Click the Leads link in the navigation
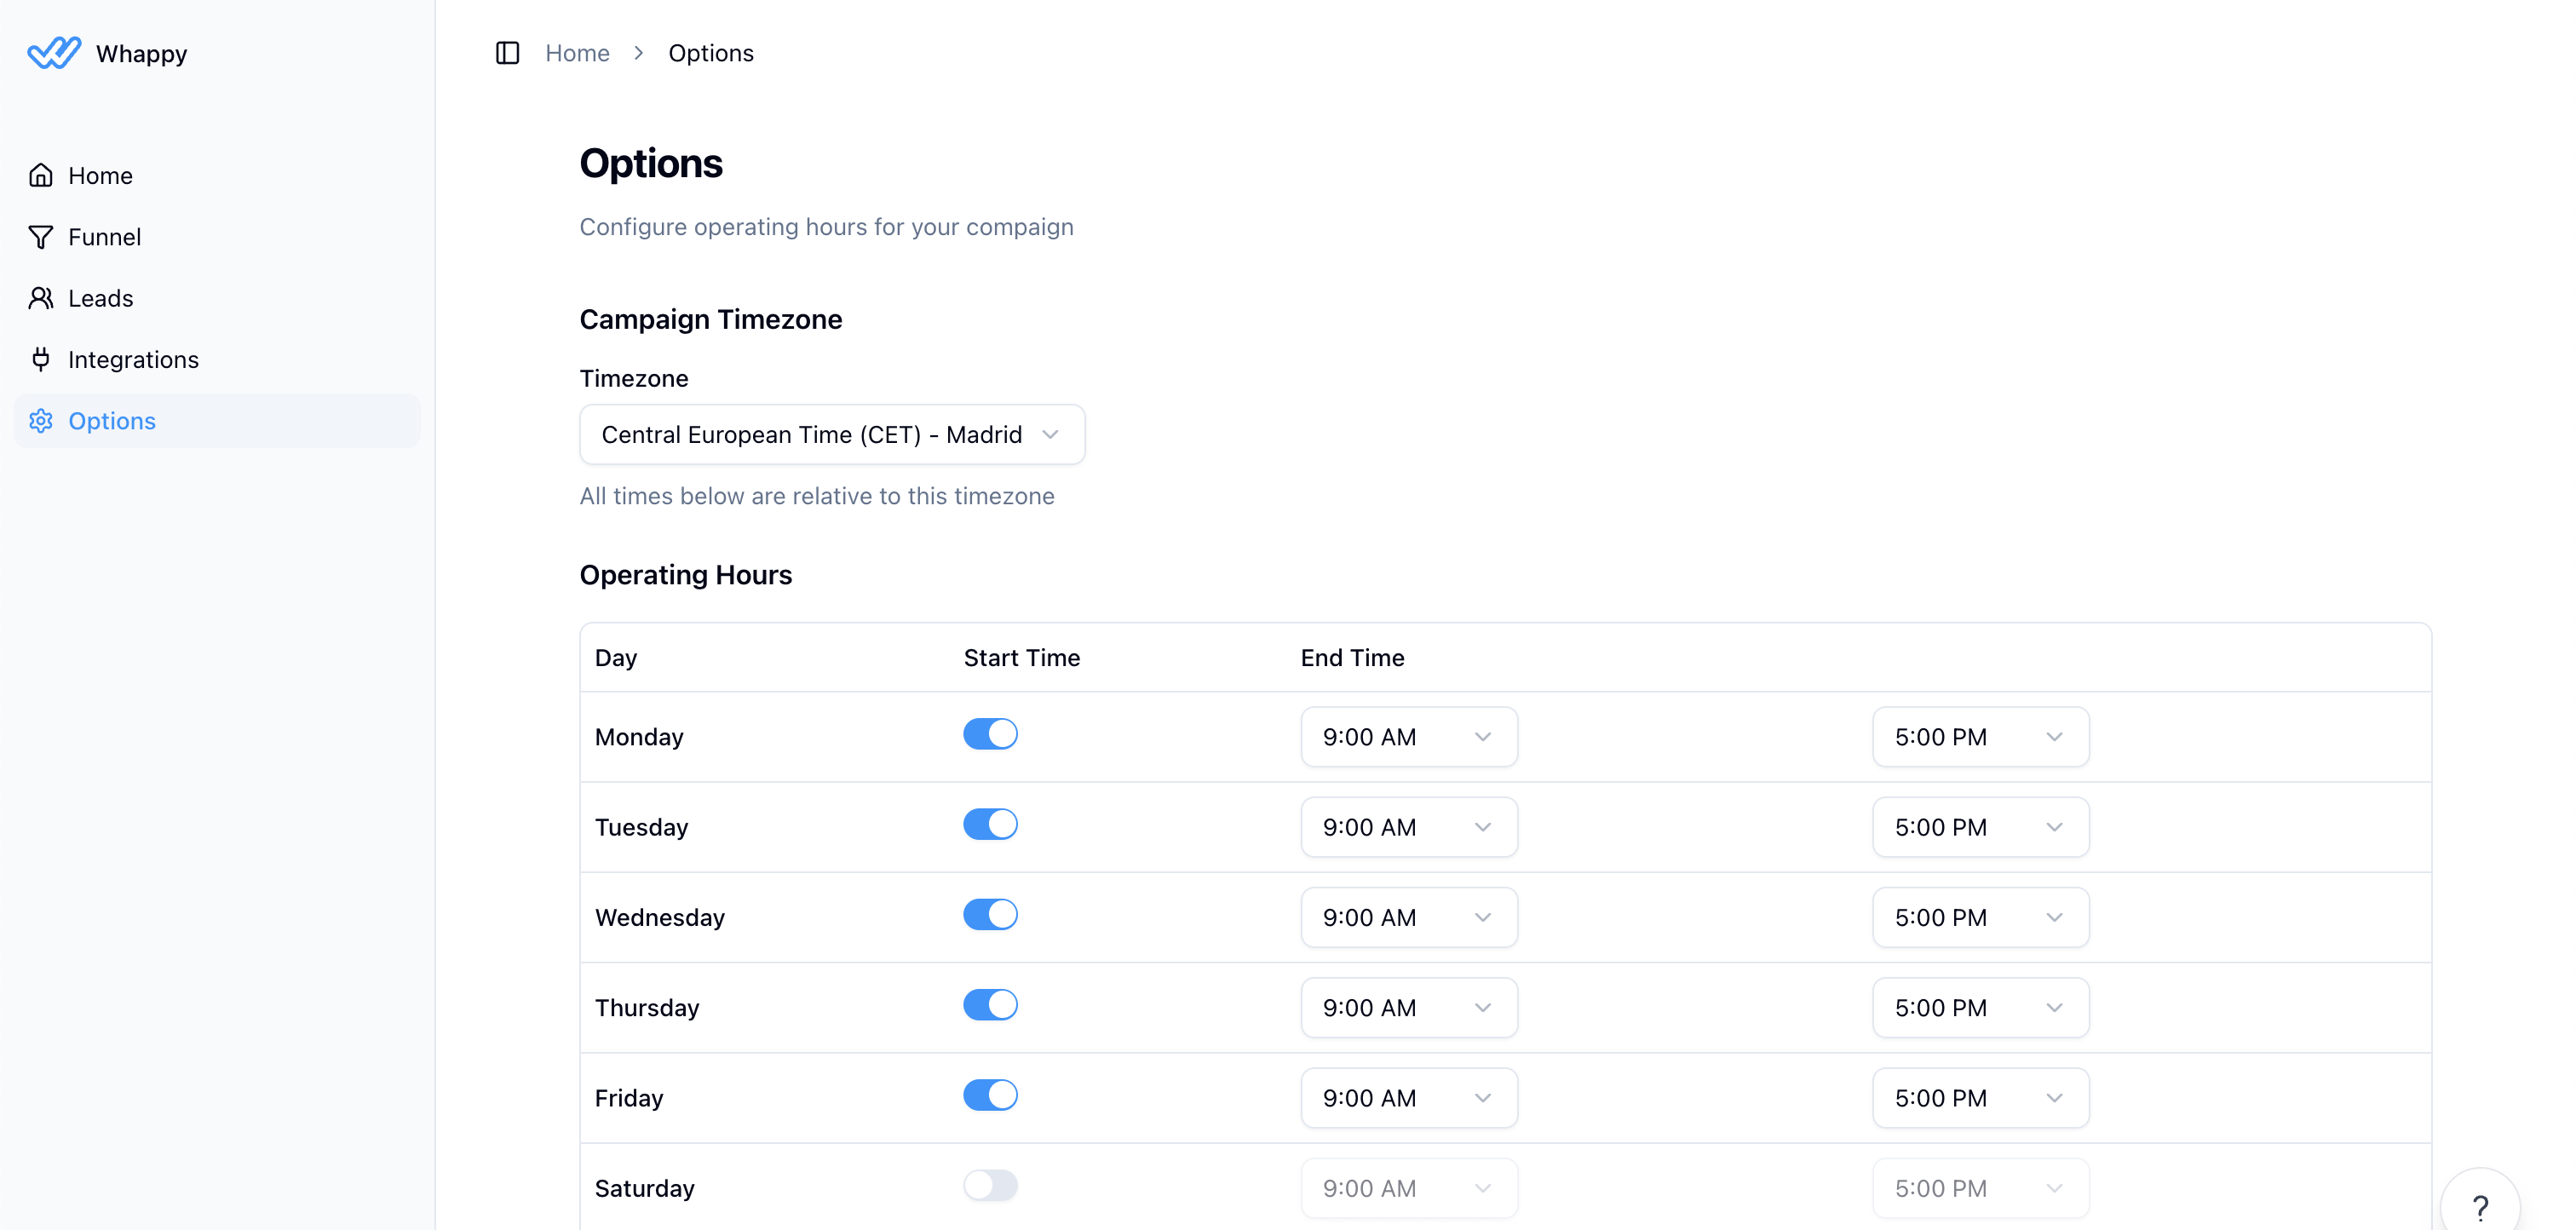This screenshot has width=2576, height=1230. [100, 297]
